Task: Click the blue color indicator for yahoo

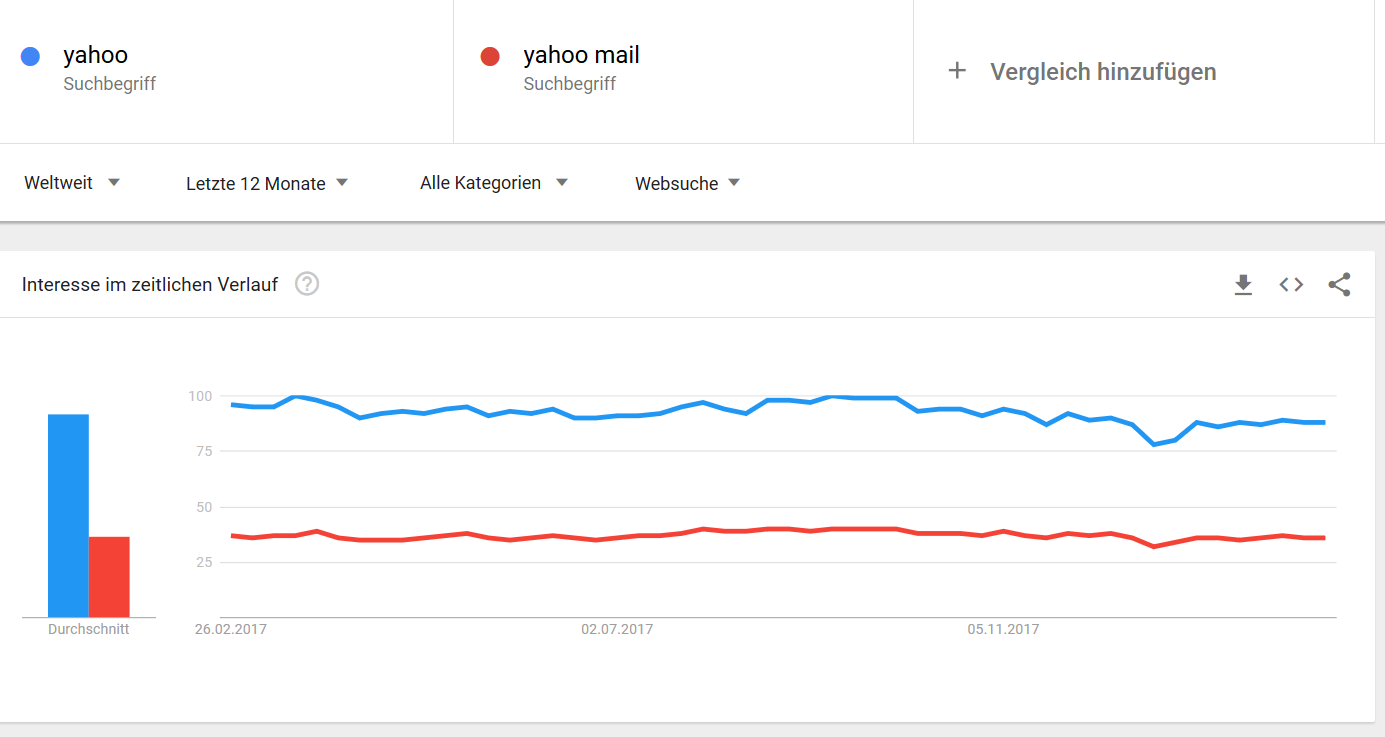Action: pyautogui.click(x=31, y=56)
